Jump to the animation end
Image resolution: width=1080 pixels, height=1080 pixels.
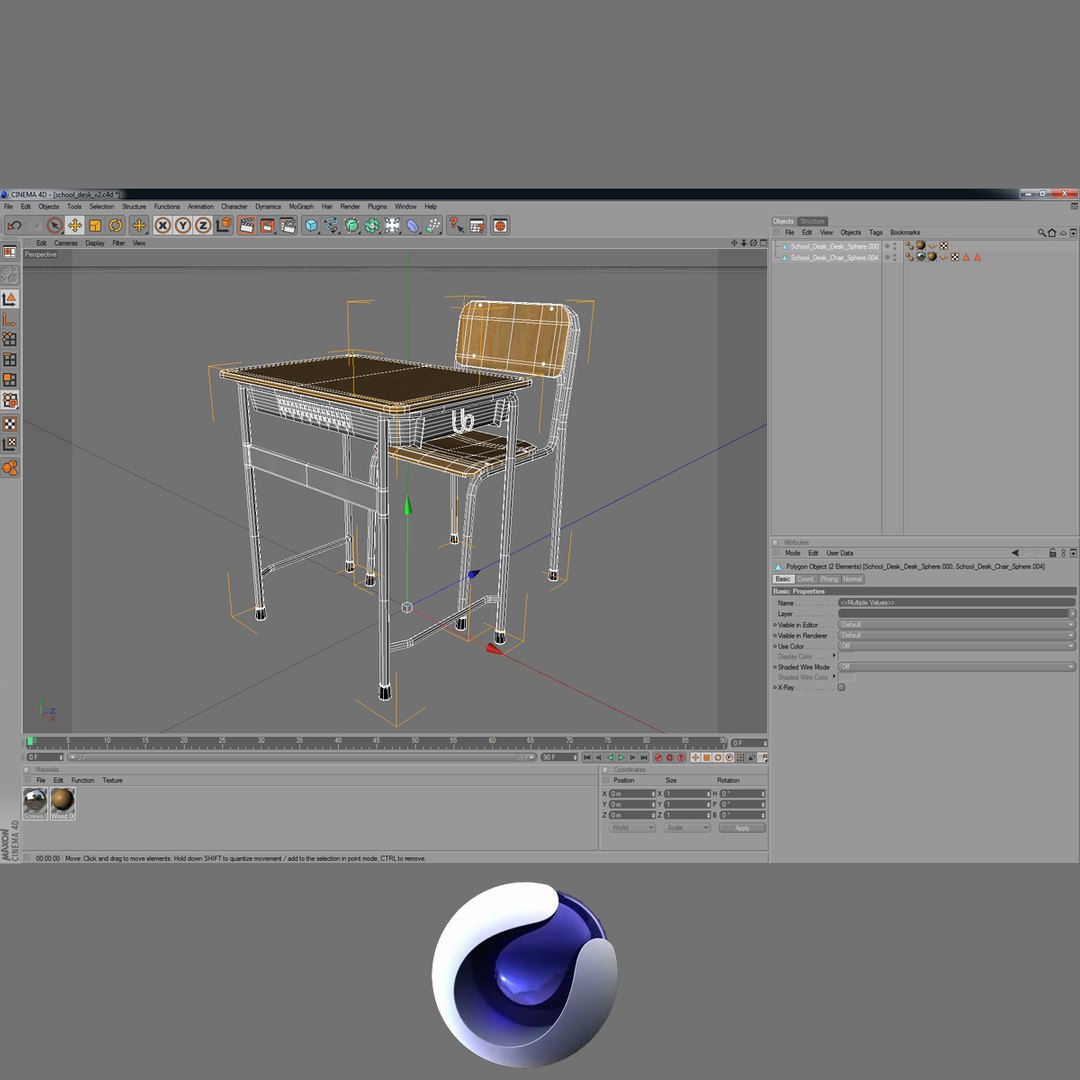(x=644, y=758)
